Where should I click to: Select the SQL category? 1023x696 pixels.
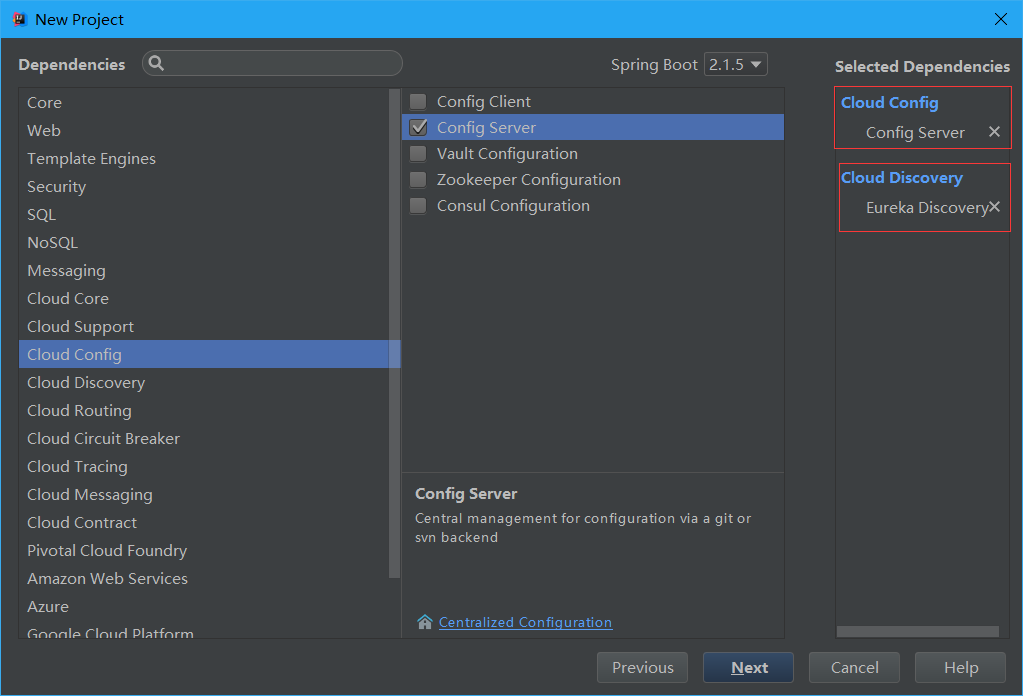click(204, 215)
